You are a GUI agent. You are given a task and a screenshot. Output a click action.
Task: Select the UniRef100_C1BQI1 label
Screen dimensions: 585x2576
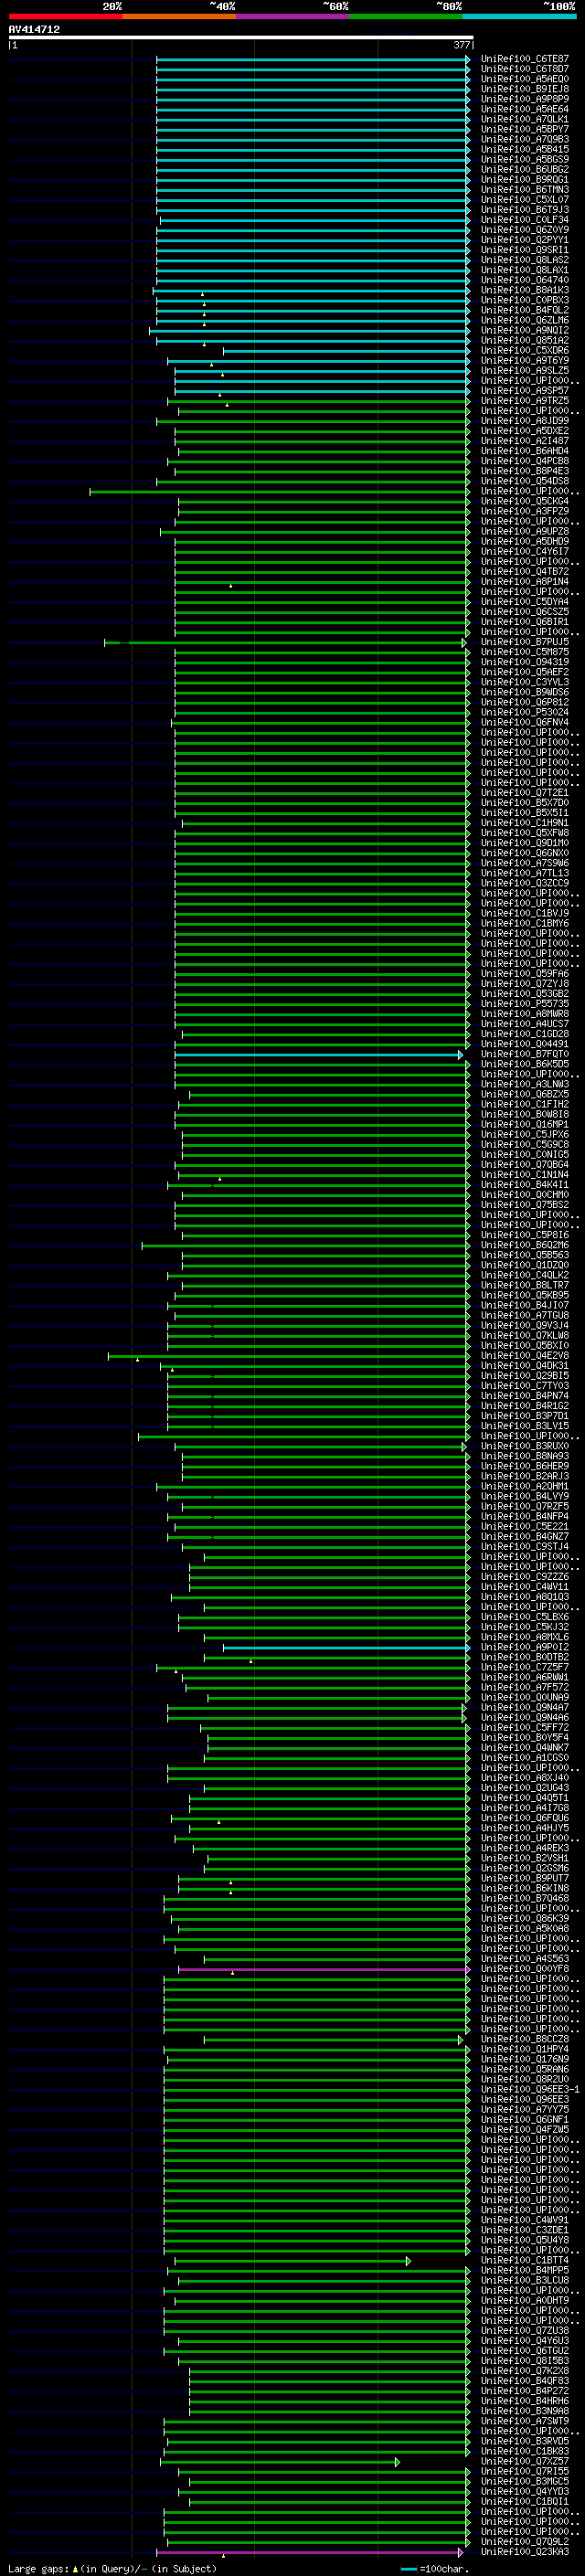click(525, 2501)
